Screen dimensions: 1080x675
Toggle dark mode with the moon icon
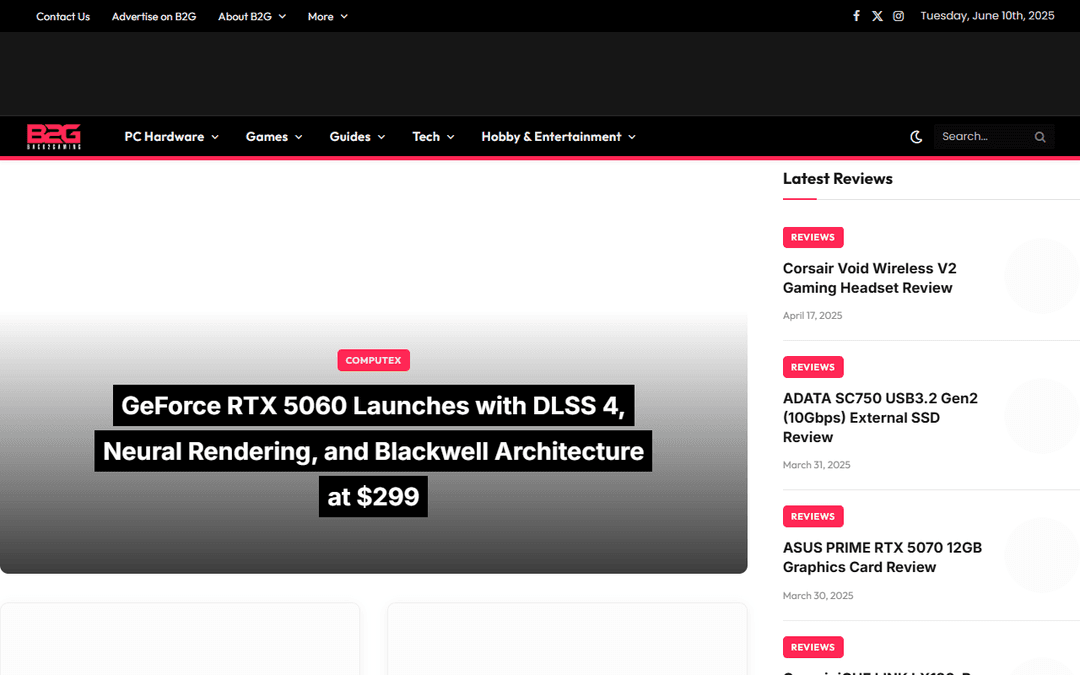point(915,136)
